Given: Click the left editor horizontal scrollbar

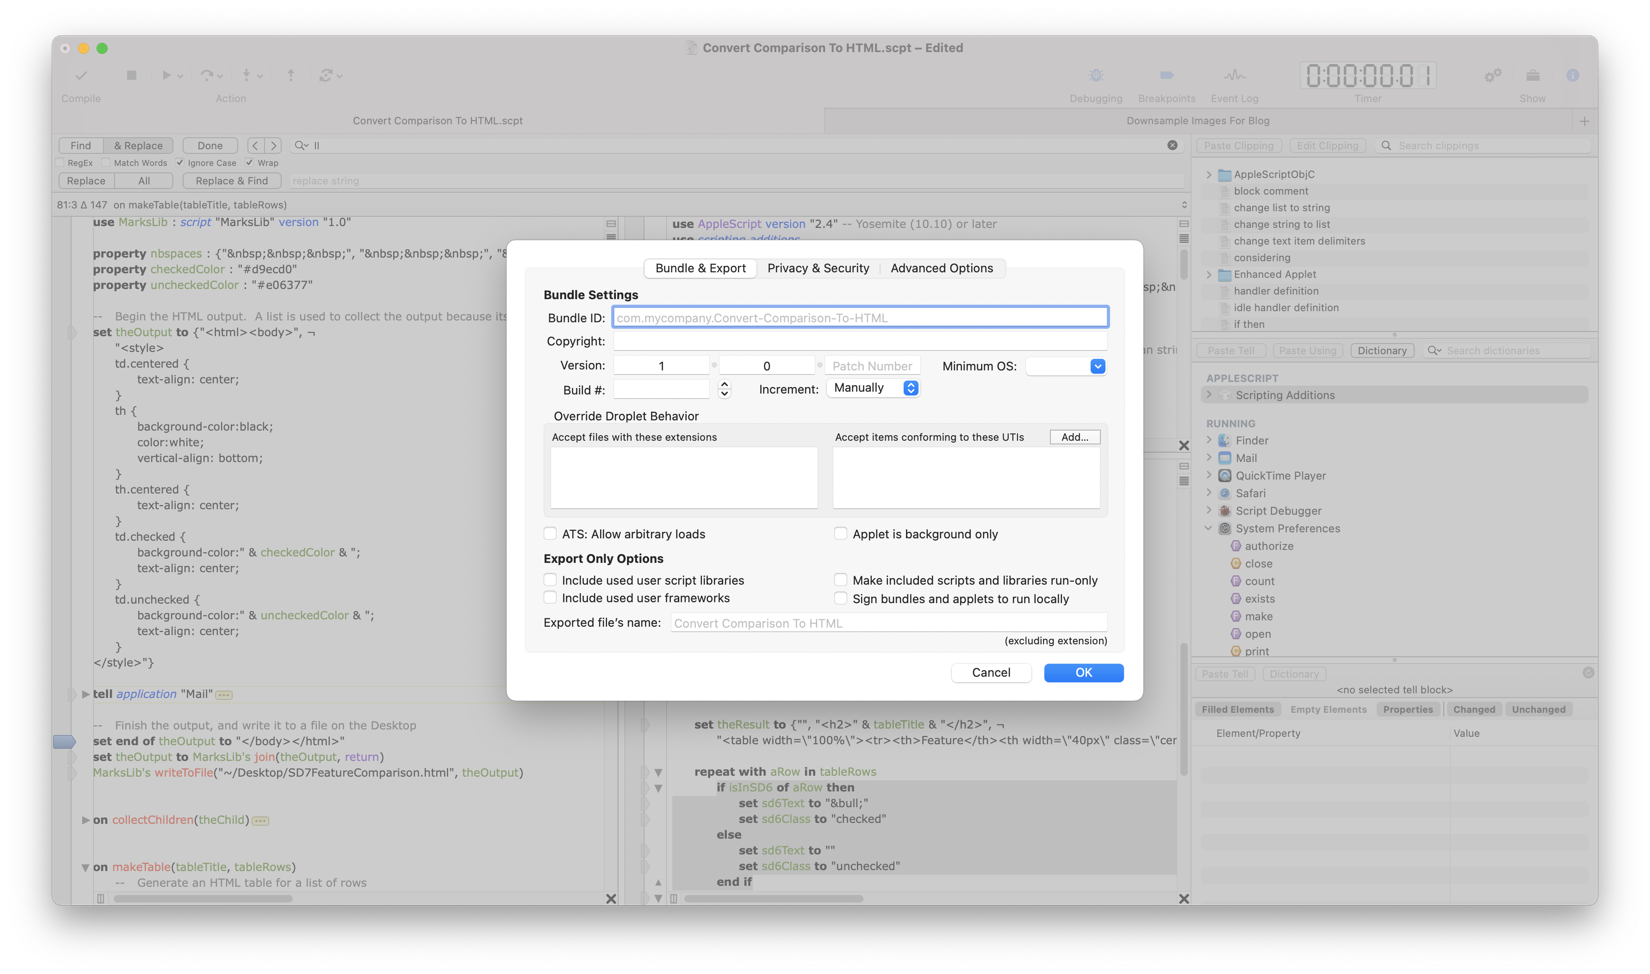Looking at the screenshot, I should tap(203, 899).
